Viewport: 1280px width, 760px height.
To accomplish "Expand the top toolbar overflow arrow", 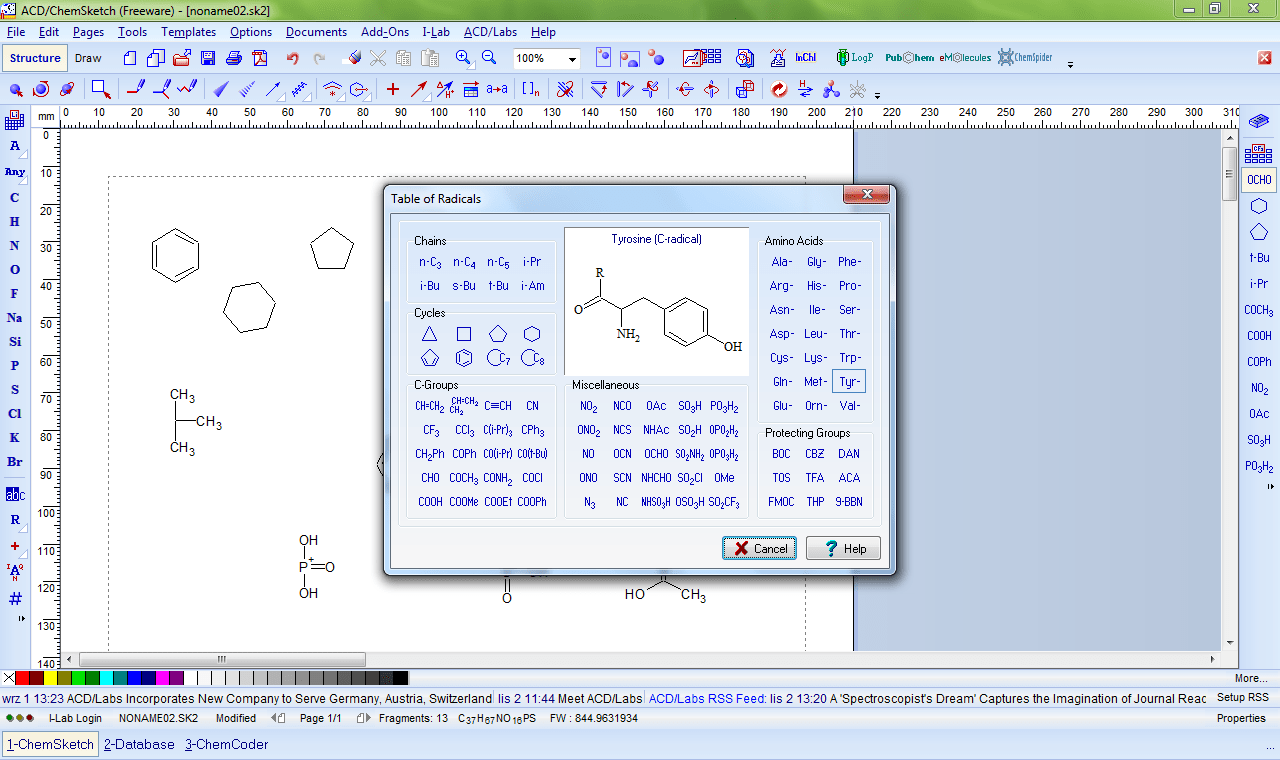I will [x=1071, y=65].
